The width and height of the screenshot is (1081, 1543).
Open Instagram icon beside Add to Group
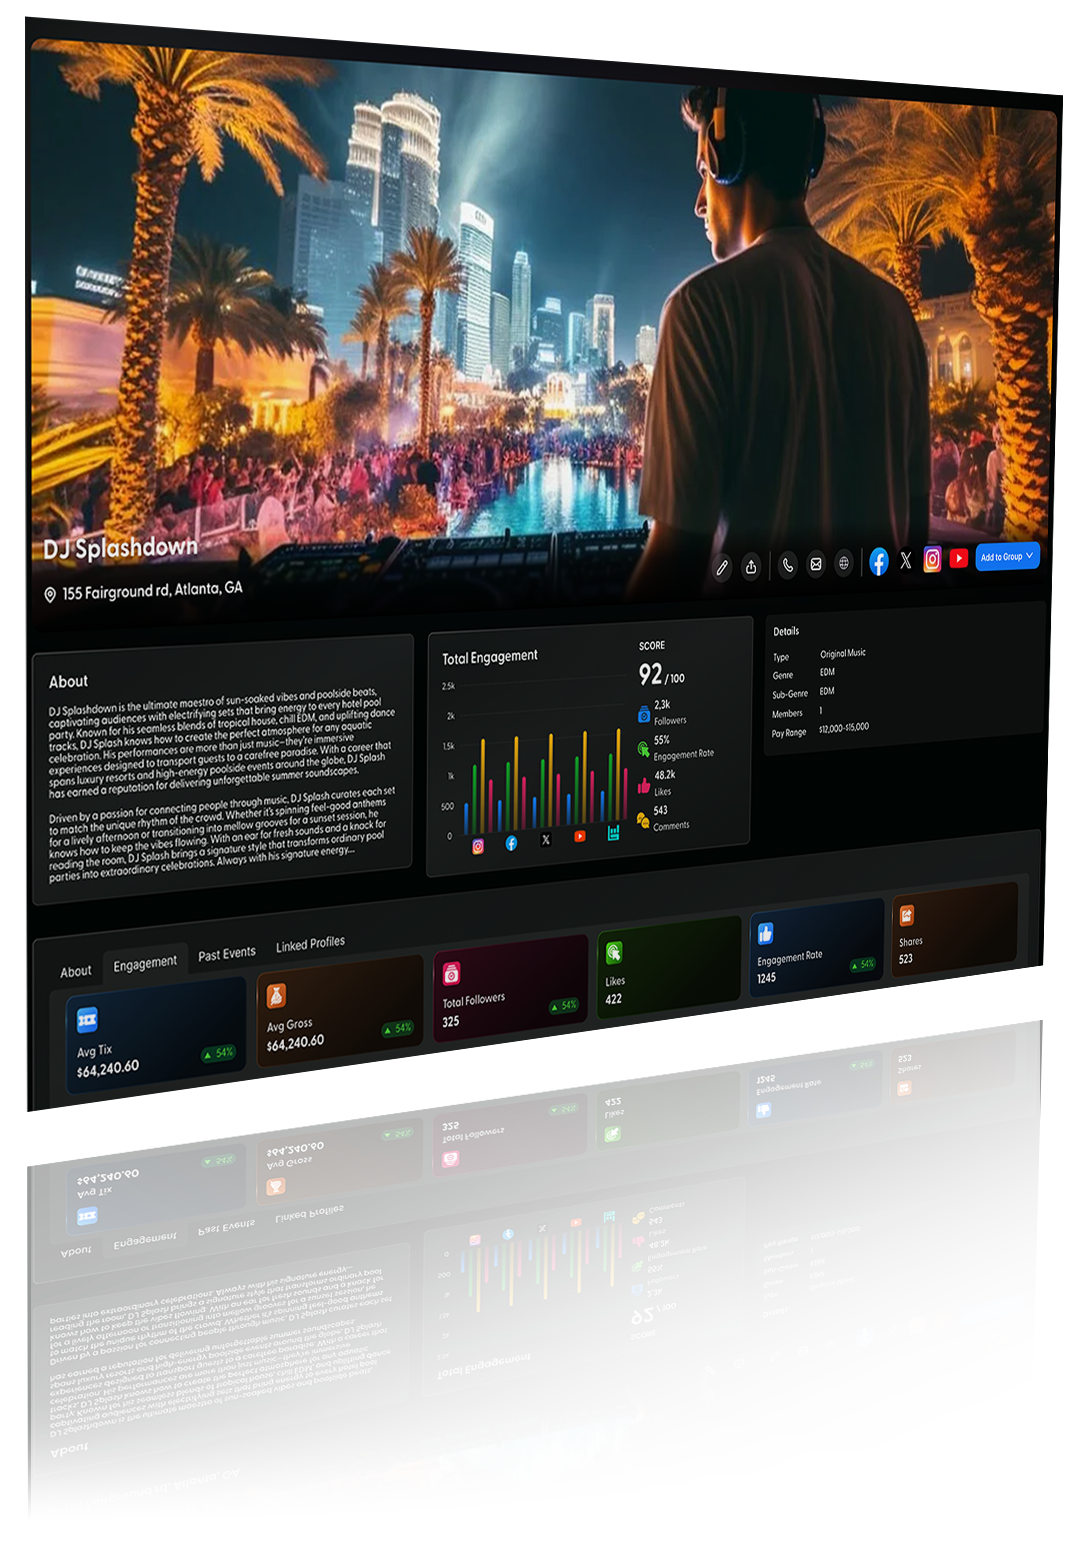pos(932,559)
